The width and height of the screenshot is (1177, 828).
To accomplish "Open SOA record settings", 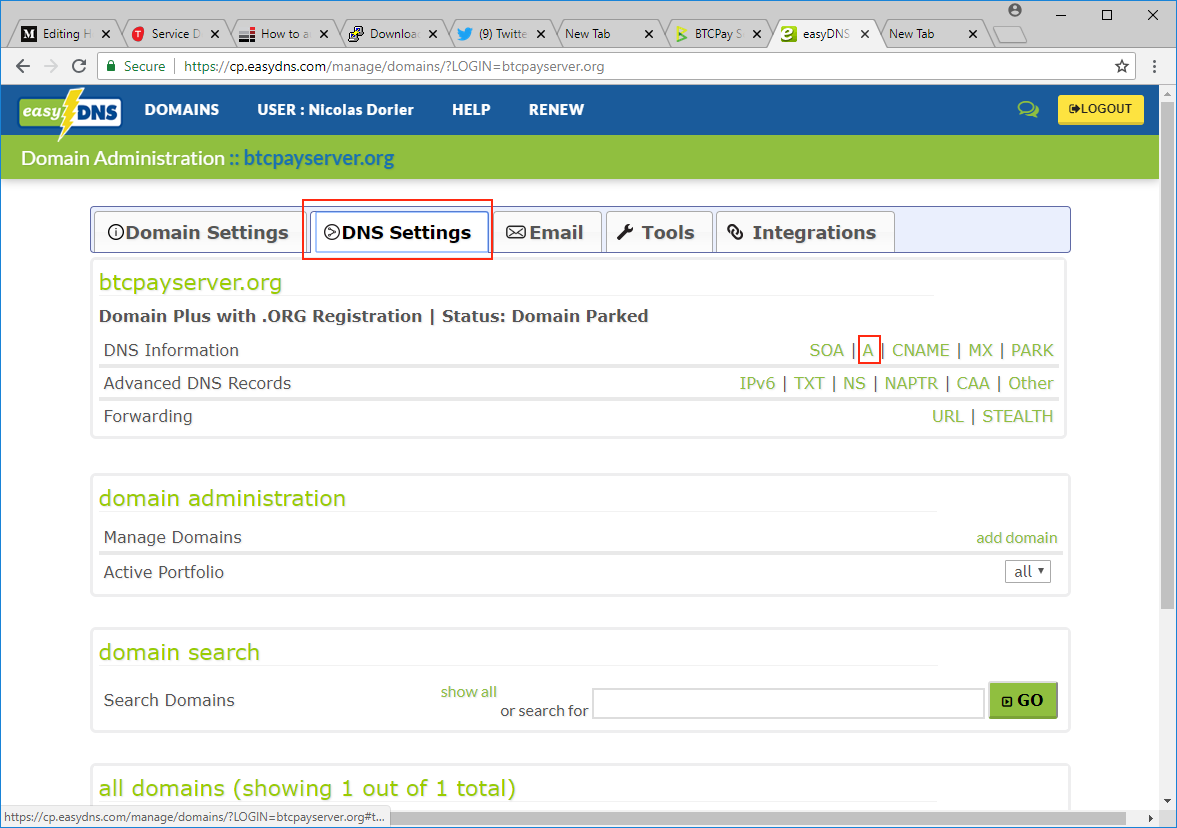I will click(826, 351).
